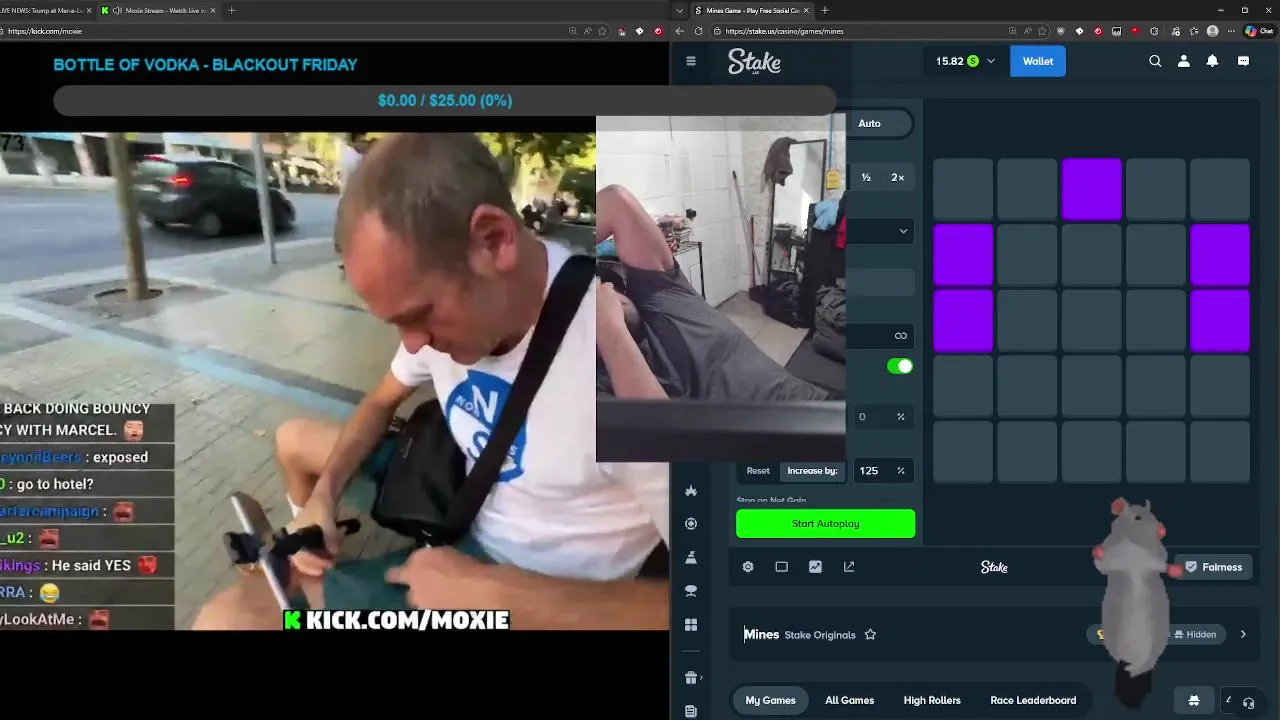Open Fairness verification

(1212, 567)
